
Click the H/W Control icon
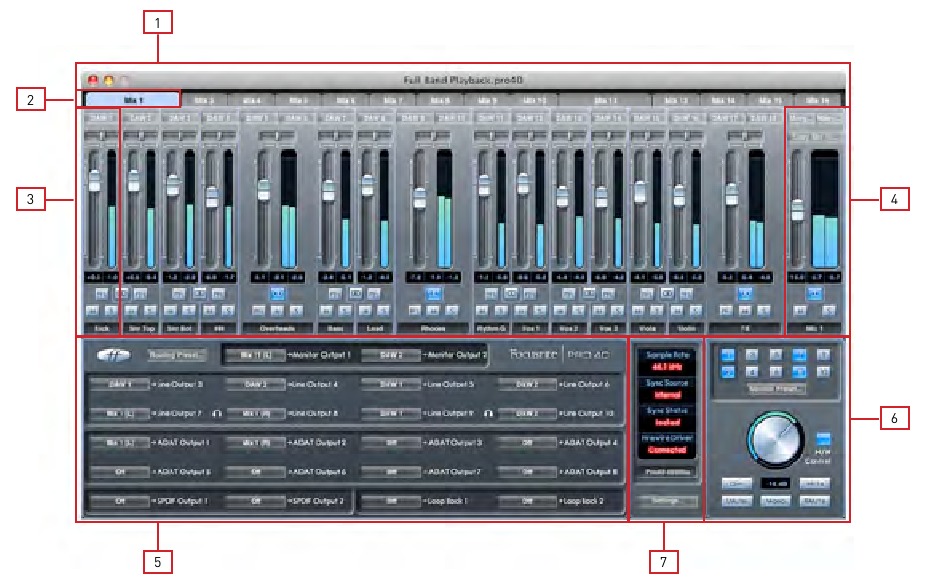point(823,436)
